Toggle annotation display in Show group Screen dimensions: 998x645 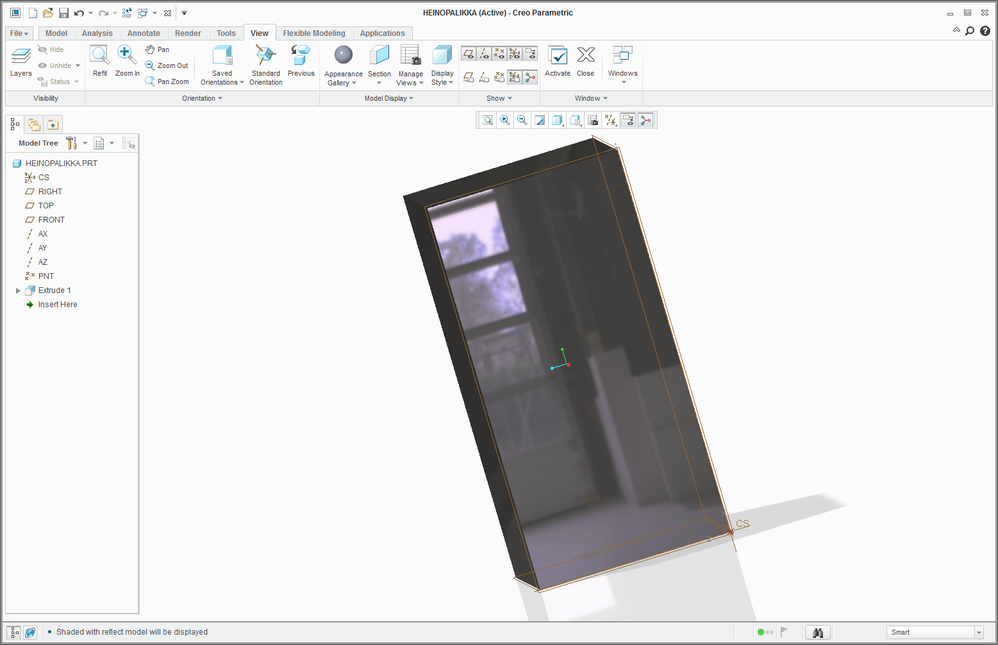pyautogui.click(x=530, y=54)
